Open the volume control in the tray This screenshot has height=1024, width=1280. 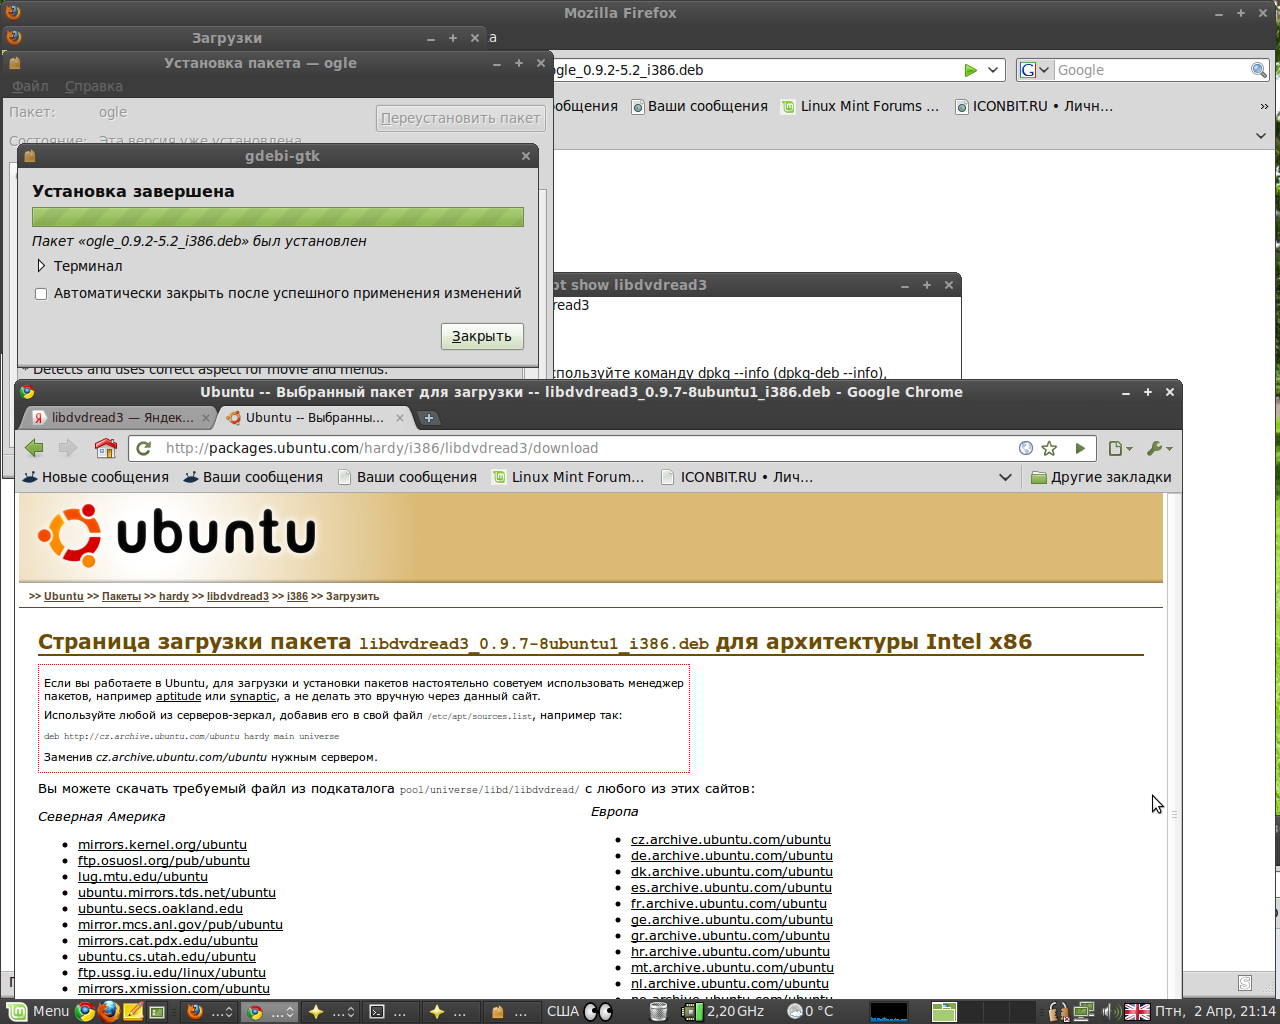coord(1110,1011)
